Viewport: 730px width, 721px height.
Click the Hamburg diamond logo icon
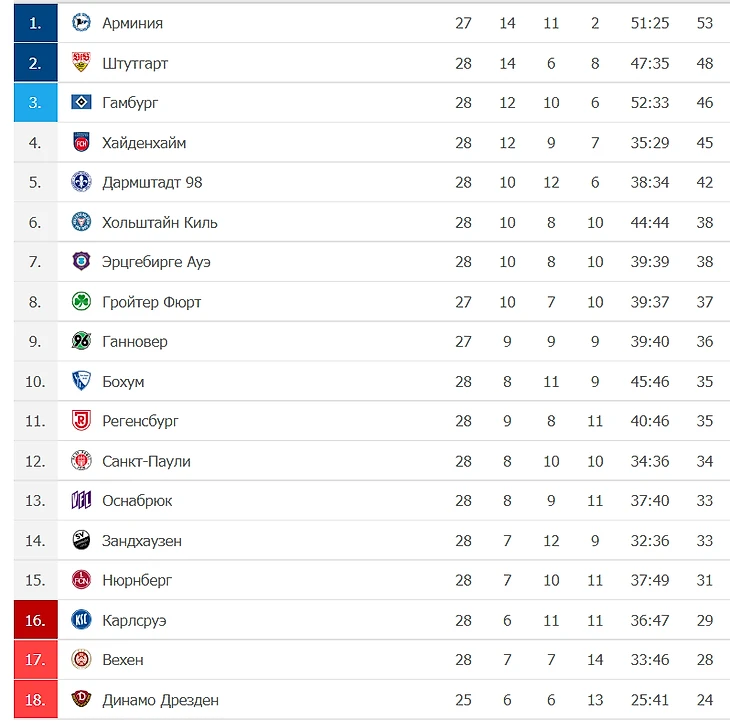click(81, 102)
